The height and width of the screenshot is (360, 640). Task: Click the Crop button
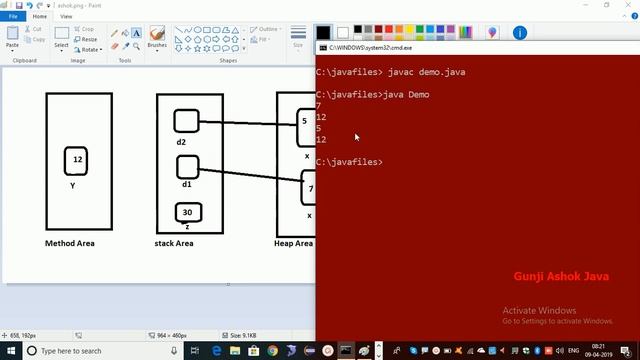pos(84,29)
